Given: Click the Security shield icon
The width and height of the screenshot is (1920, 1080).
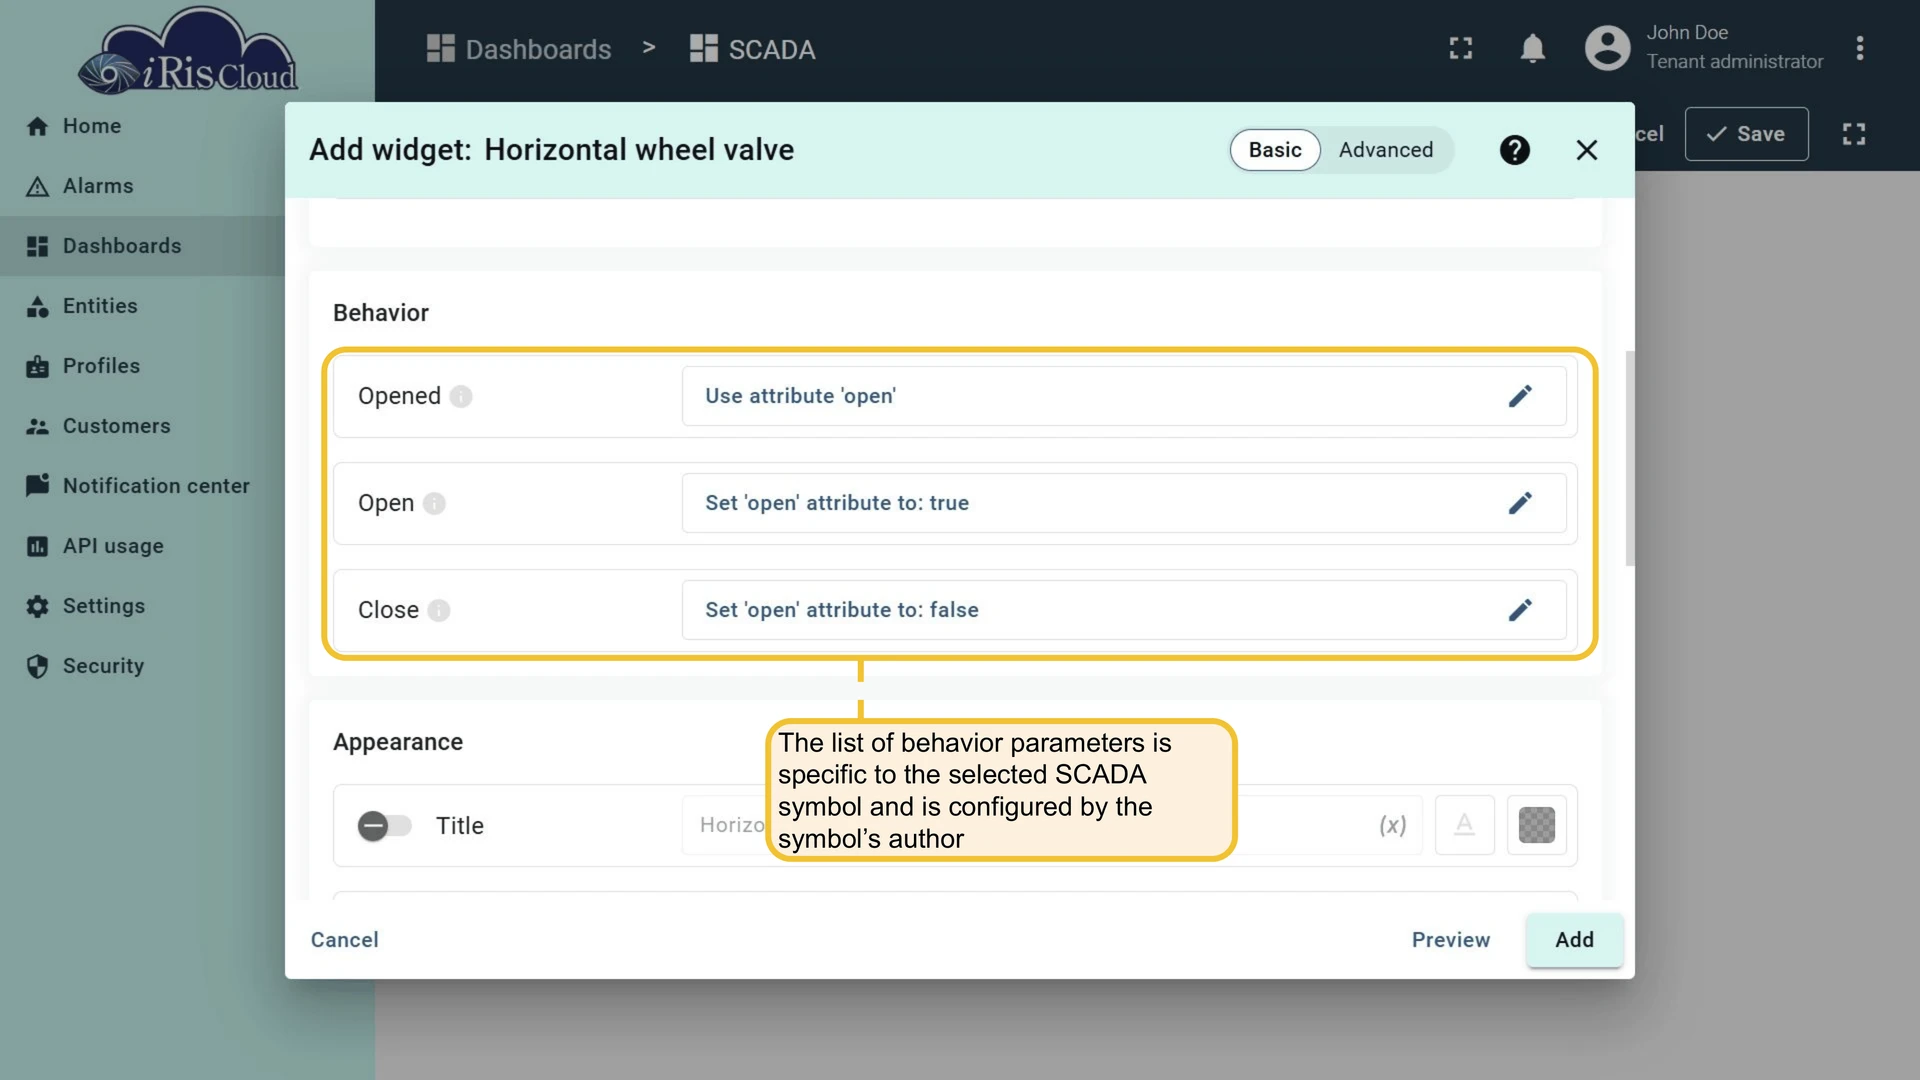Looking at the screenshot, I should point(37,666).
